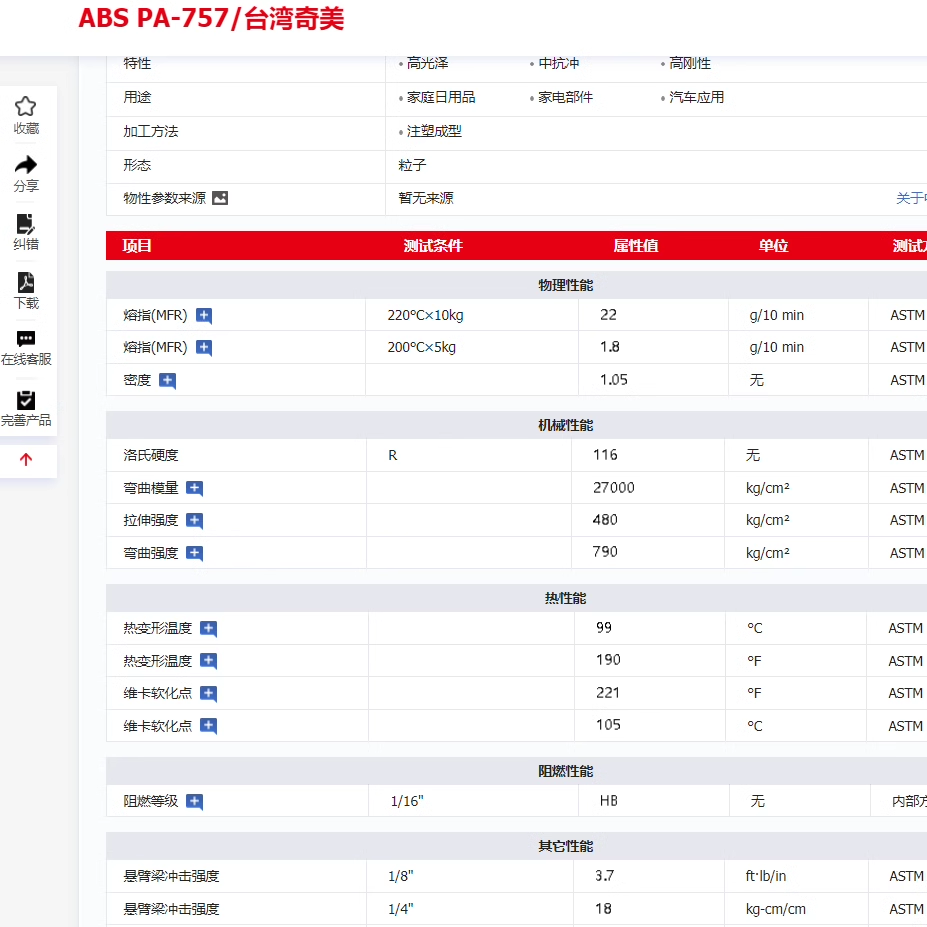Image resolution: width=927 pixels, height=927 pixels.
Task: Click the 完善产品 clipboard icon
Action: (25, 400)
